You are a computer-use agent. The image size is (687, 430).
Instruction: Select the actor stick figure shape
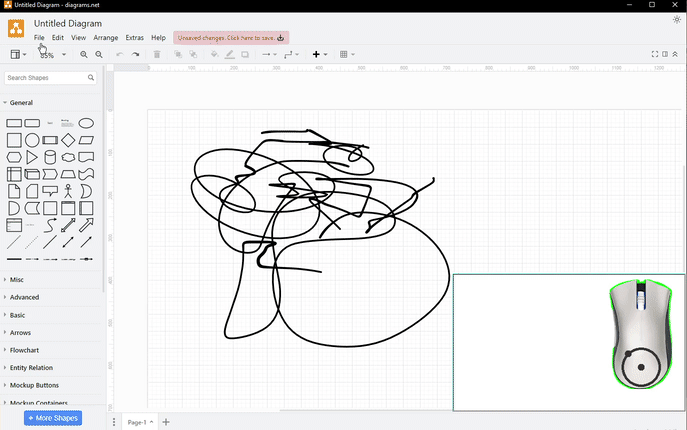point(68,191)
